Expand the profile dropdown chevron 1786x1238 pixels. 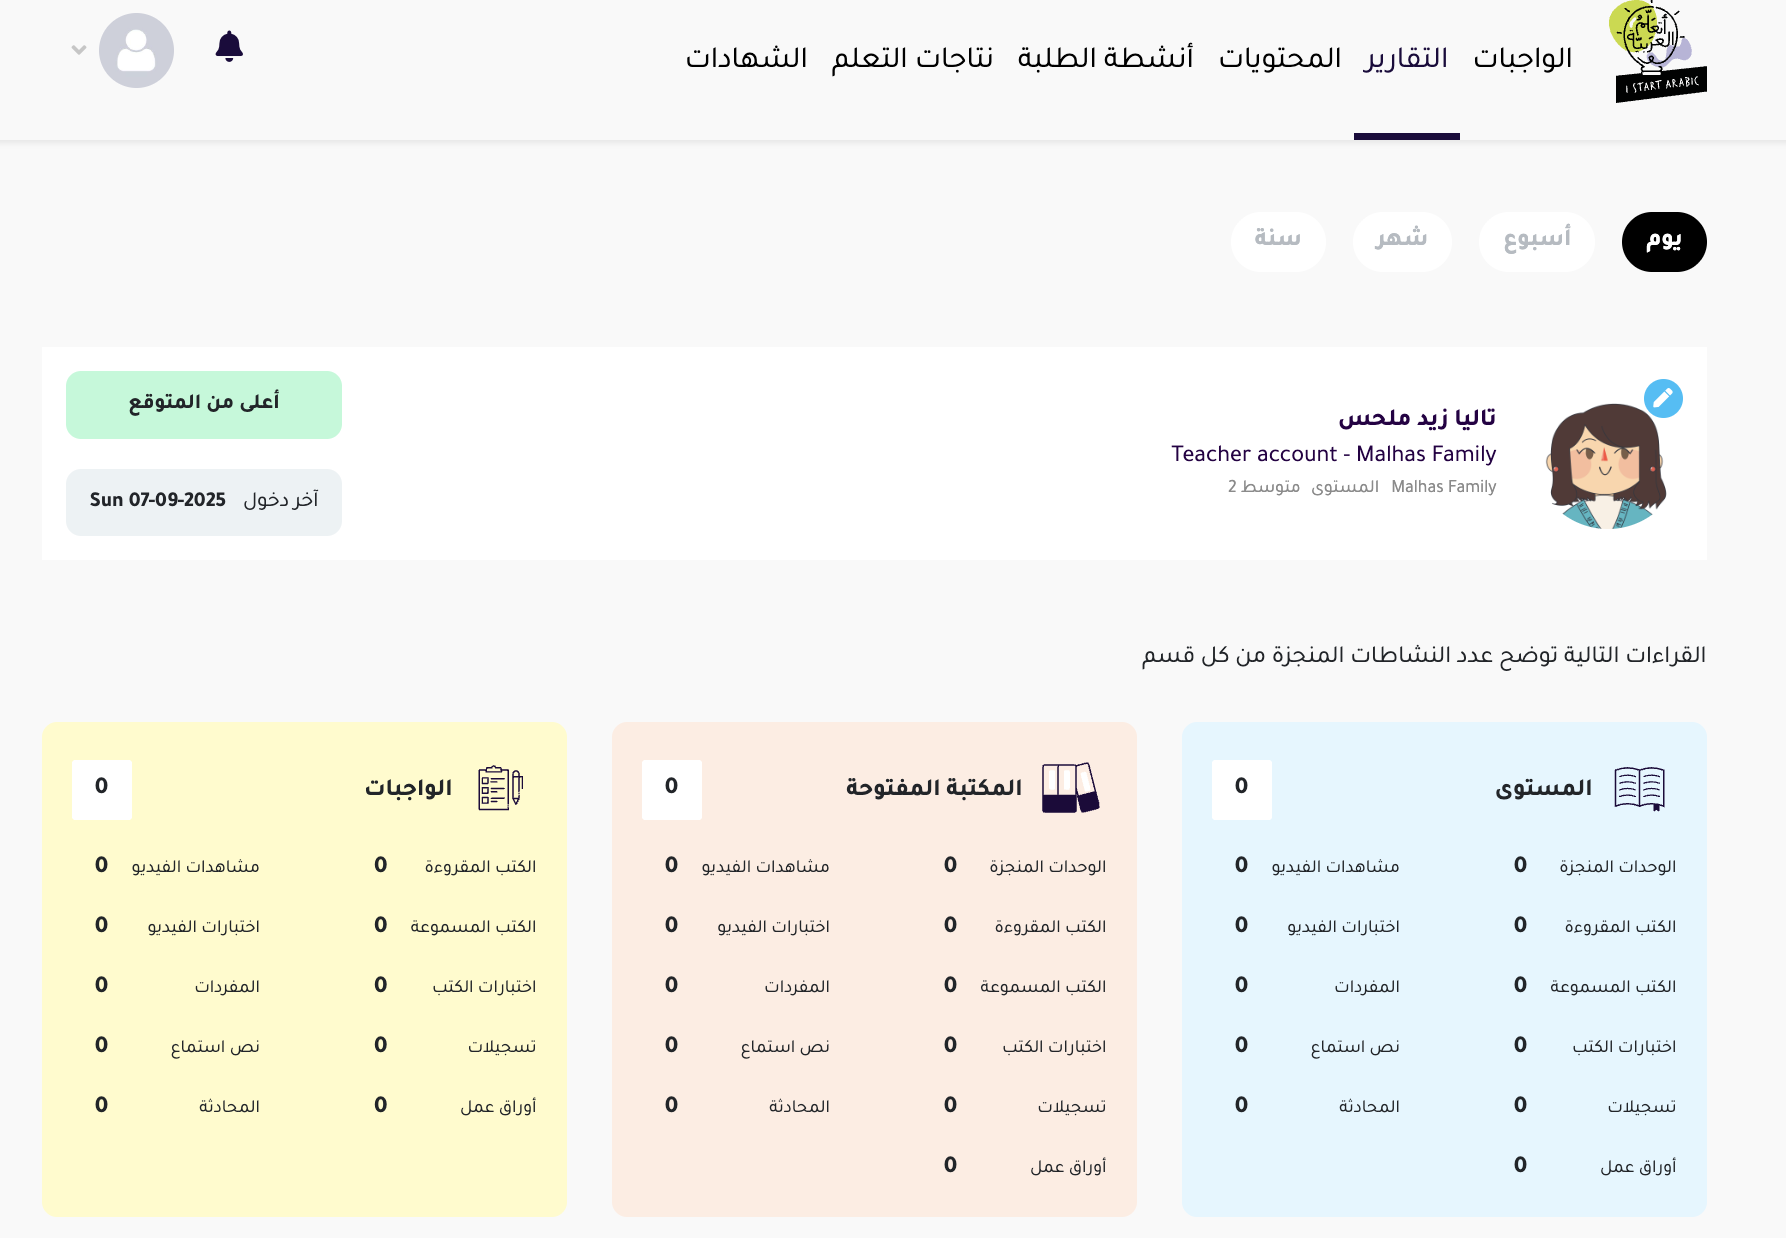click(79, 49)
